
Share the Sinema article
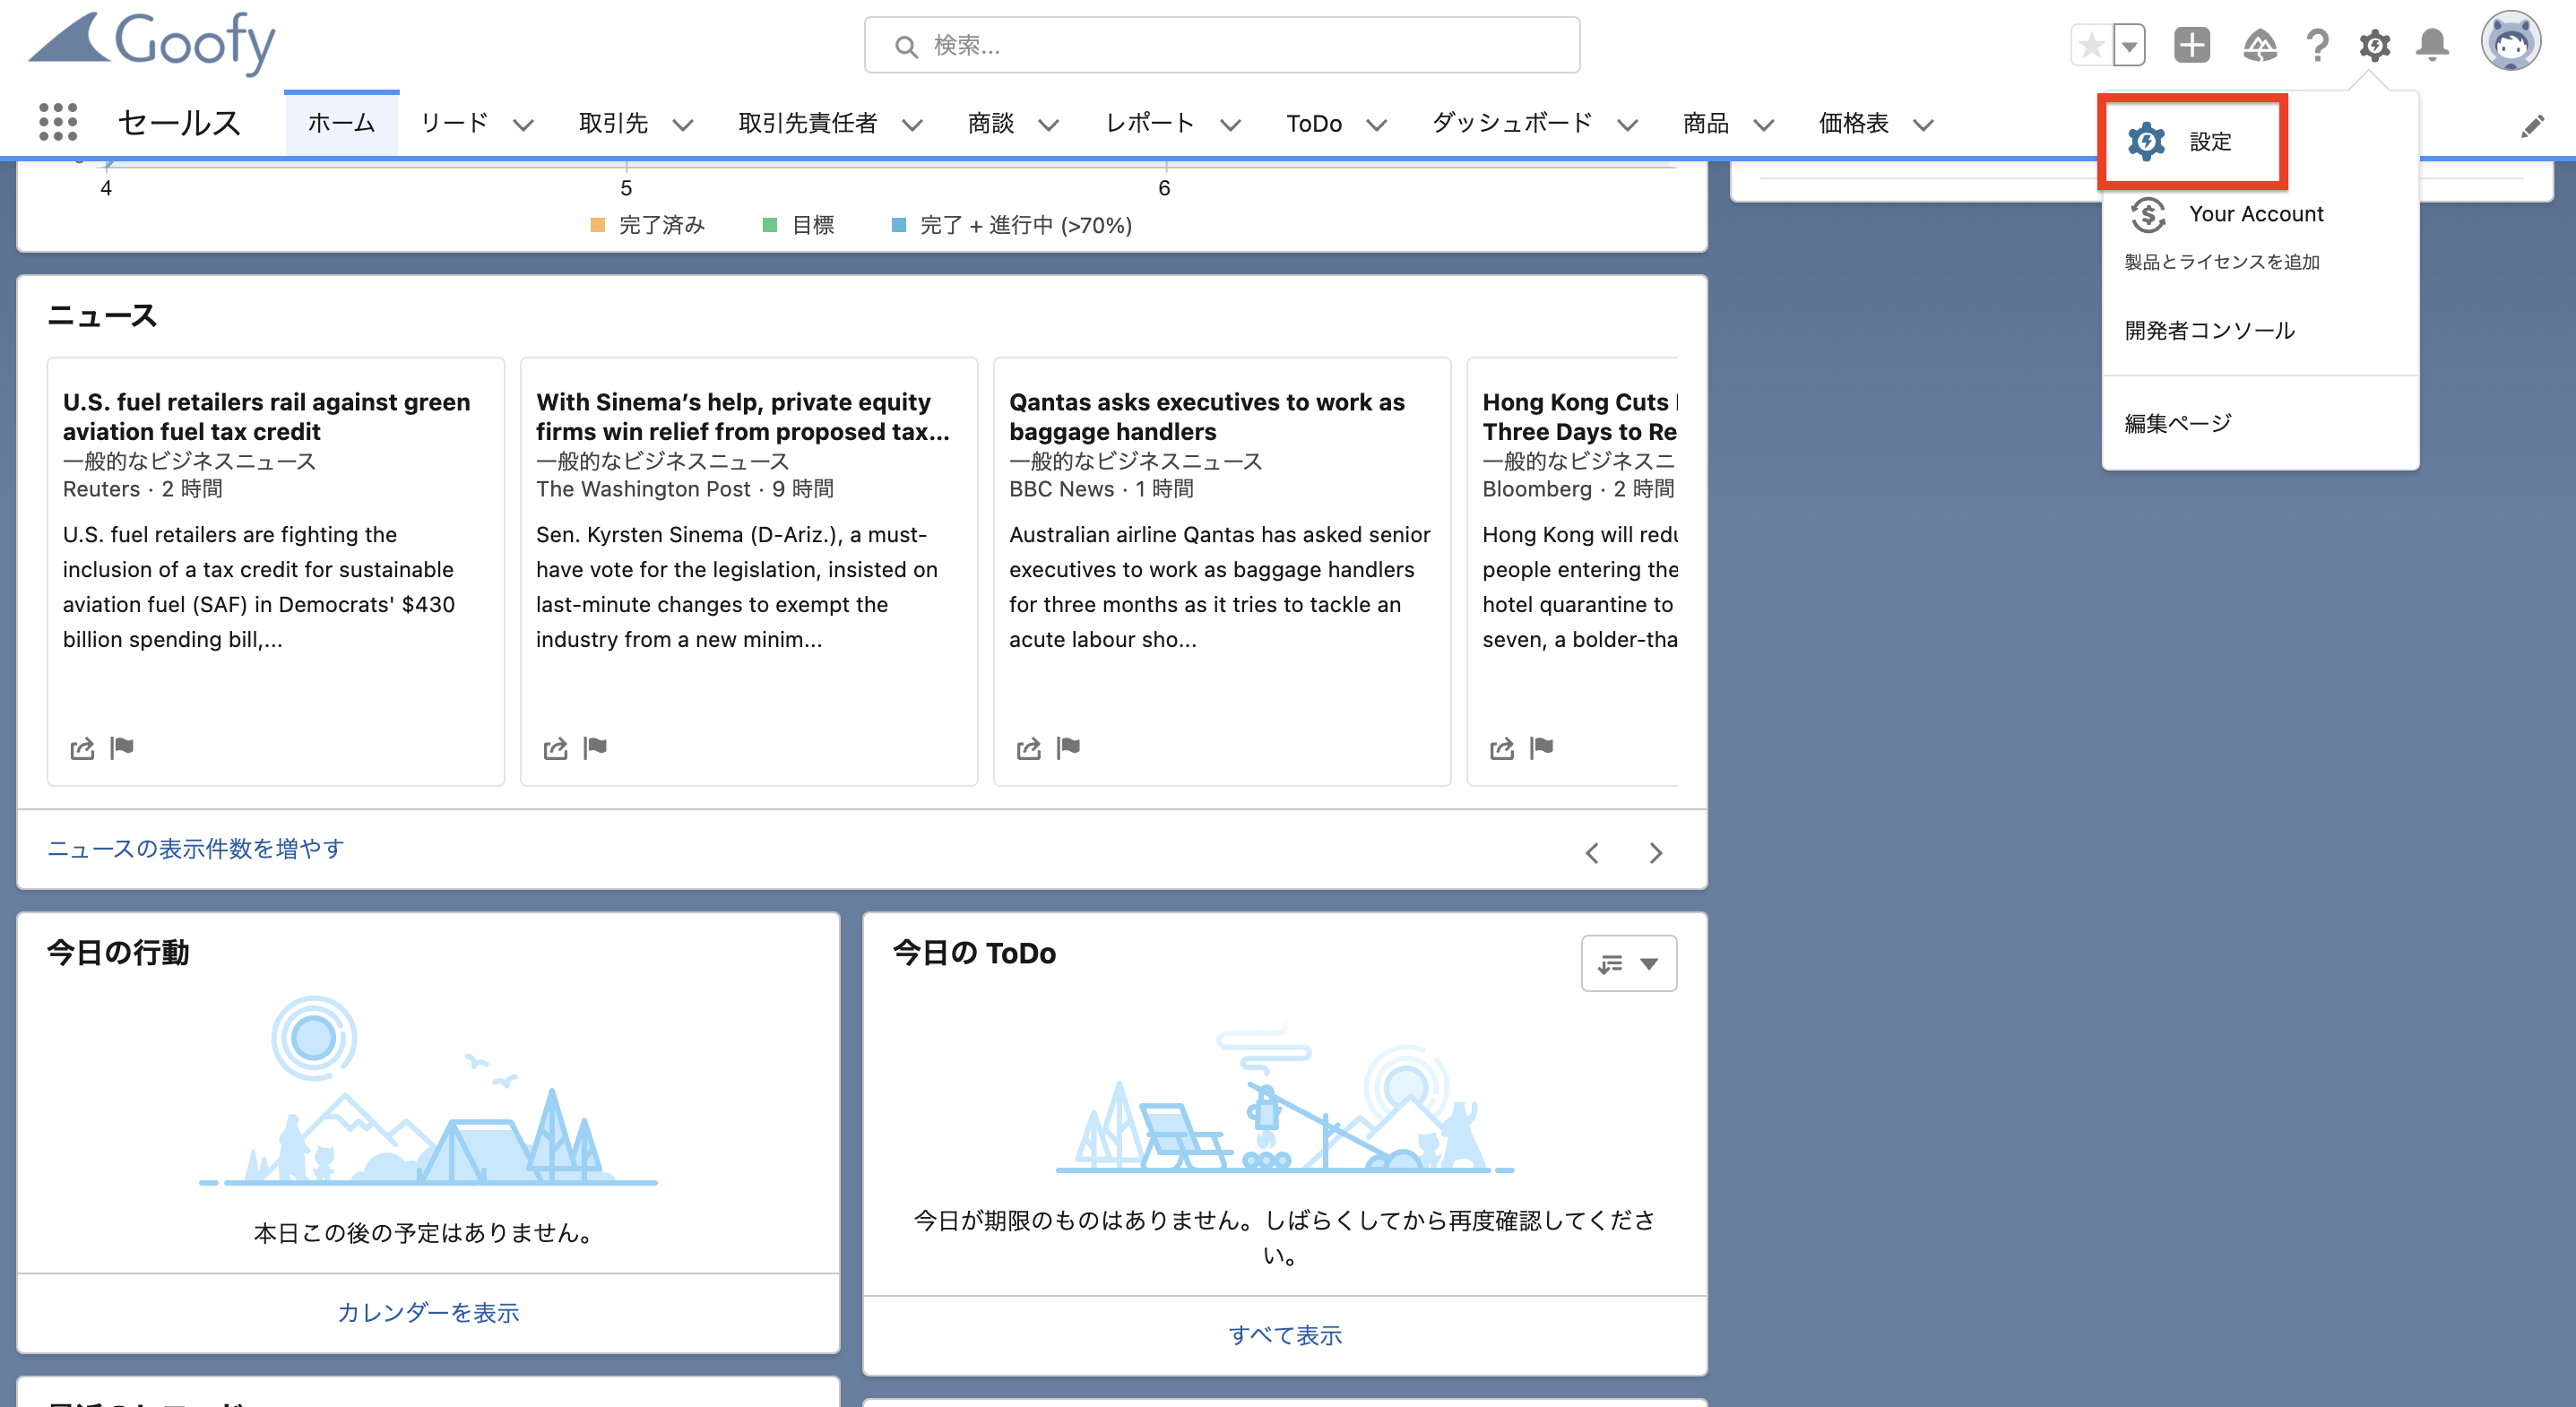555,748
